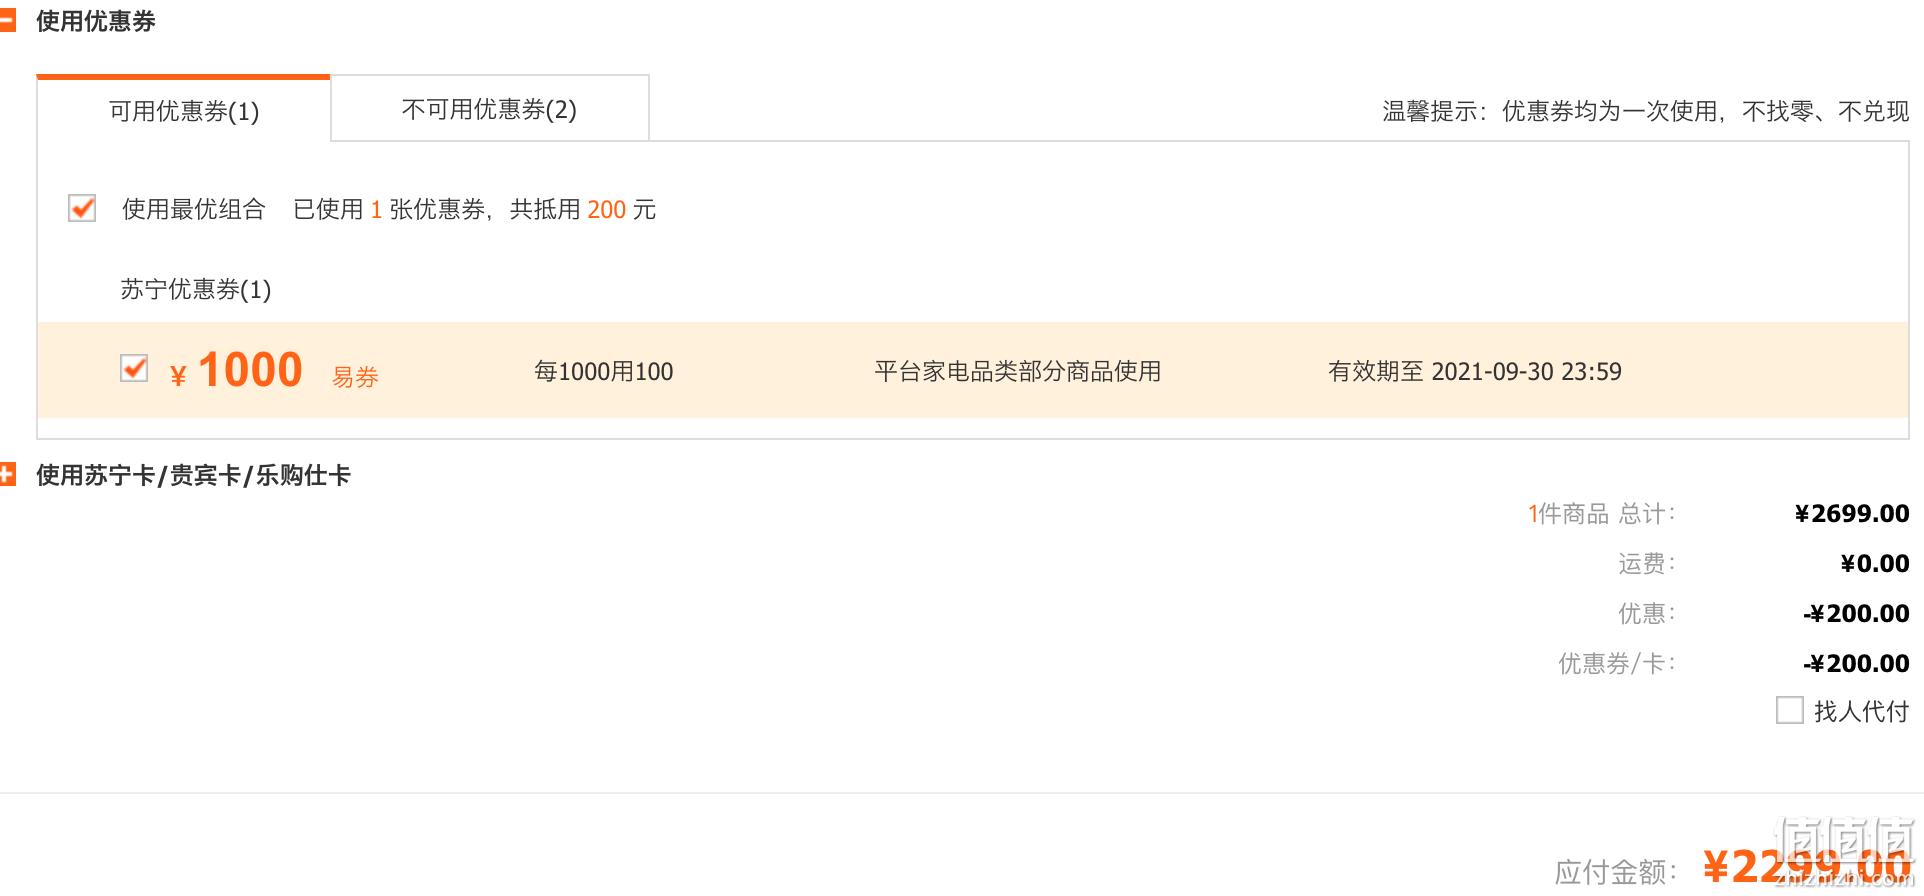Screen dimensions: 1924x896
Task: Click the 应付金额 payable total amount
Action: pos(1806,866)
